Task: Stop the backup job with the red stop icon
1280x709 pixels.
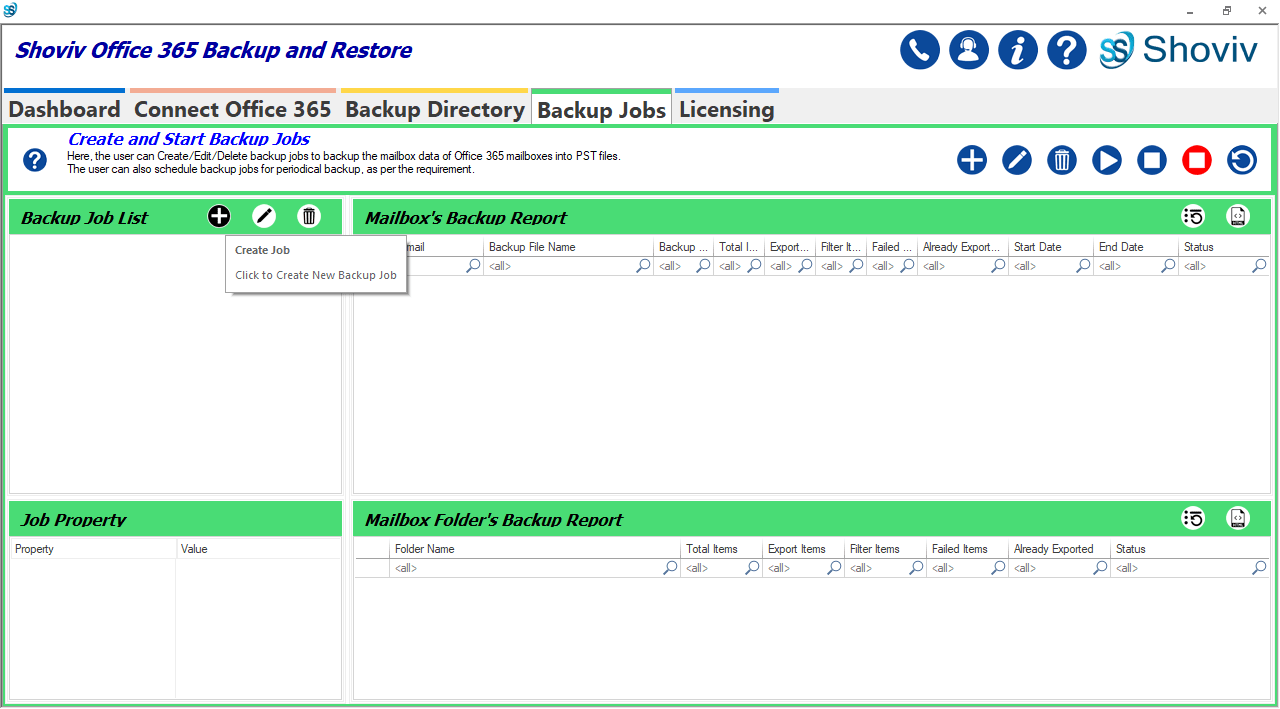Action: pyautogui.click(x=1196, y=160)
